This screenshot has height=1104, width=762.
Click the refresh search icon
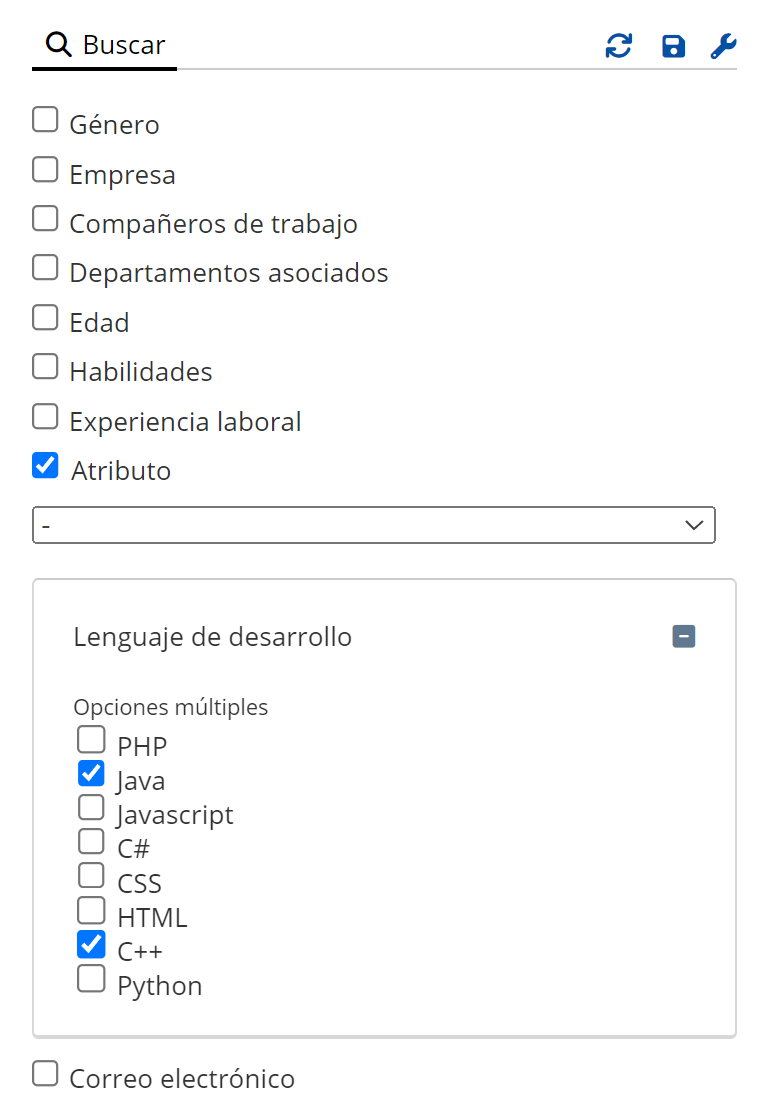coord(619,46)
